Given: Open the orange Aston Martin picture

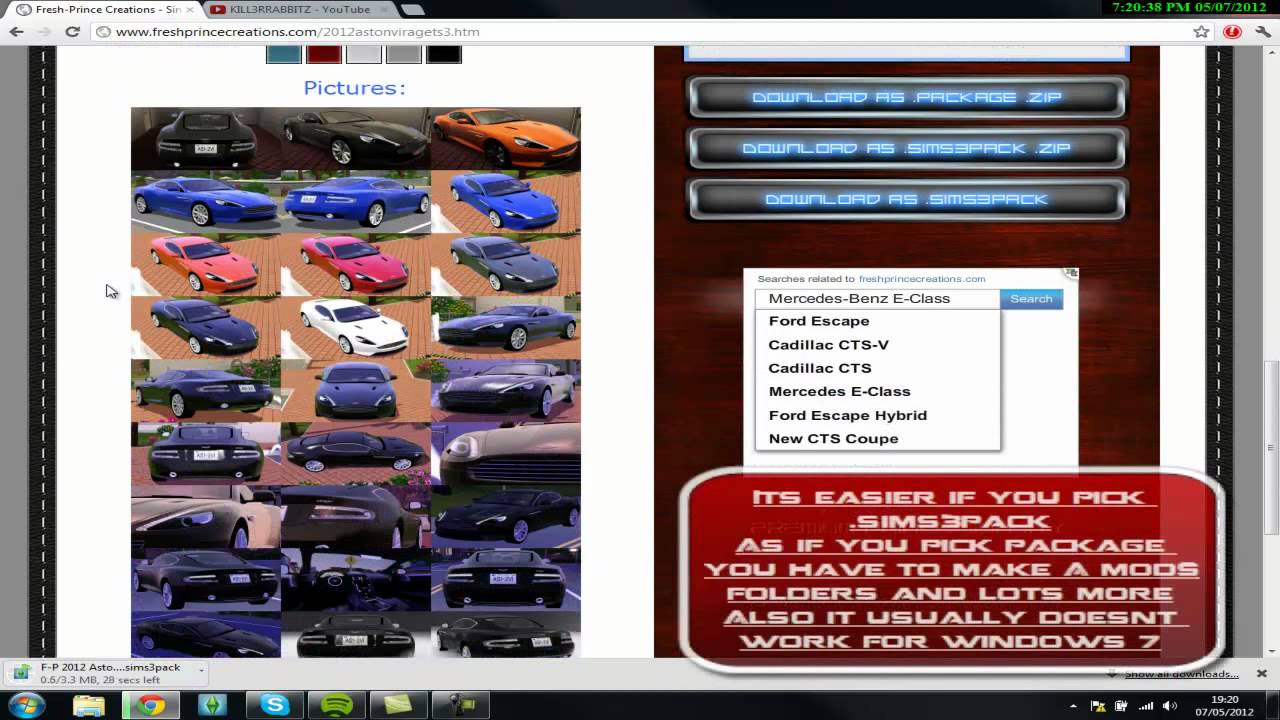Looking at the screenshot, I should pos(505,139).
